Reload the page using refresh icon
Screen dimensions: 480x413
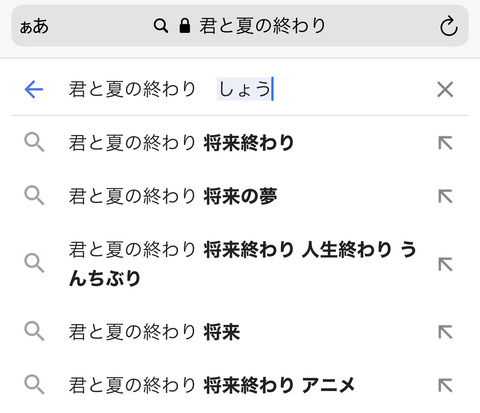pos(448,26)
